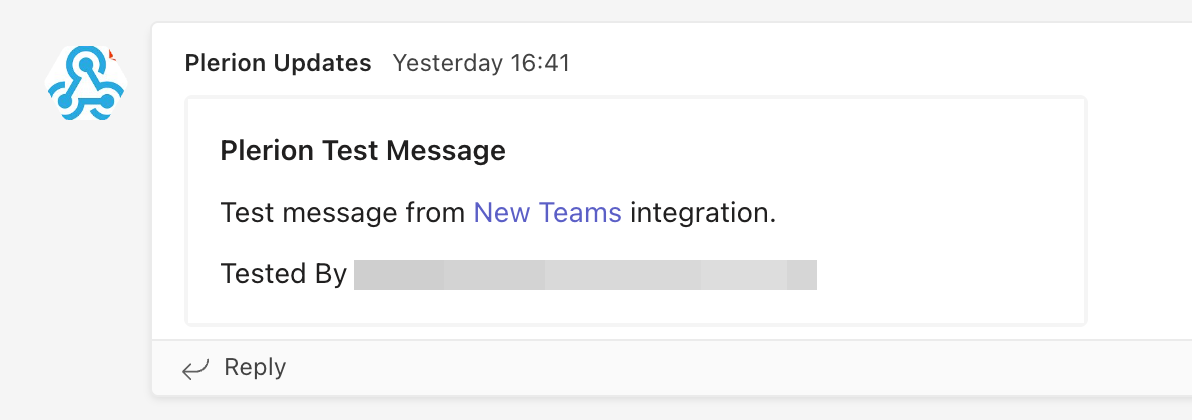This screenshot has height=420, width=1192.
Task: Click the Yesterday 16:41 timestamp
Action: [x=480, y=63]
